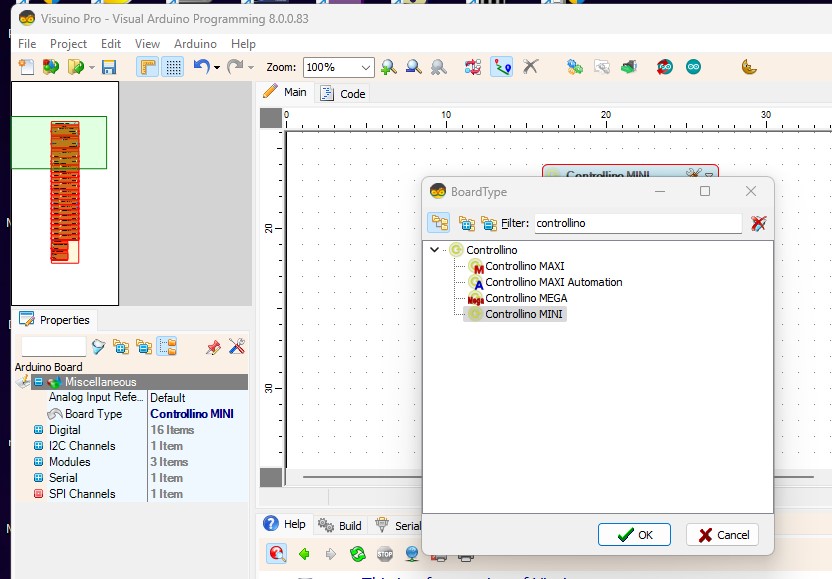This screenshot has width=832, height=579.
Task: Expand all properties with folder-plus icon
Action: (121, 347)
